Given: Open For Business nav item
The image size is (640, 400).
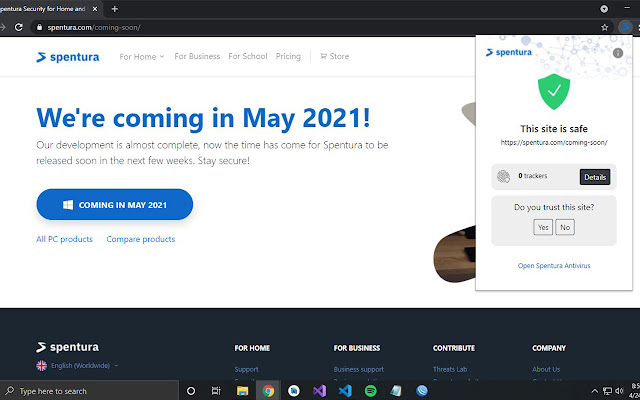Looking at the screenshot, I should (197, 56).
